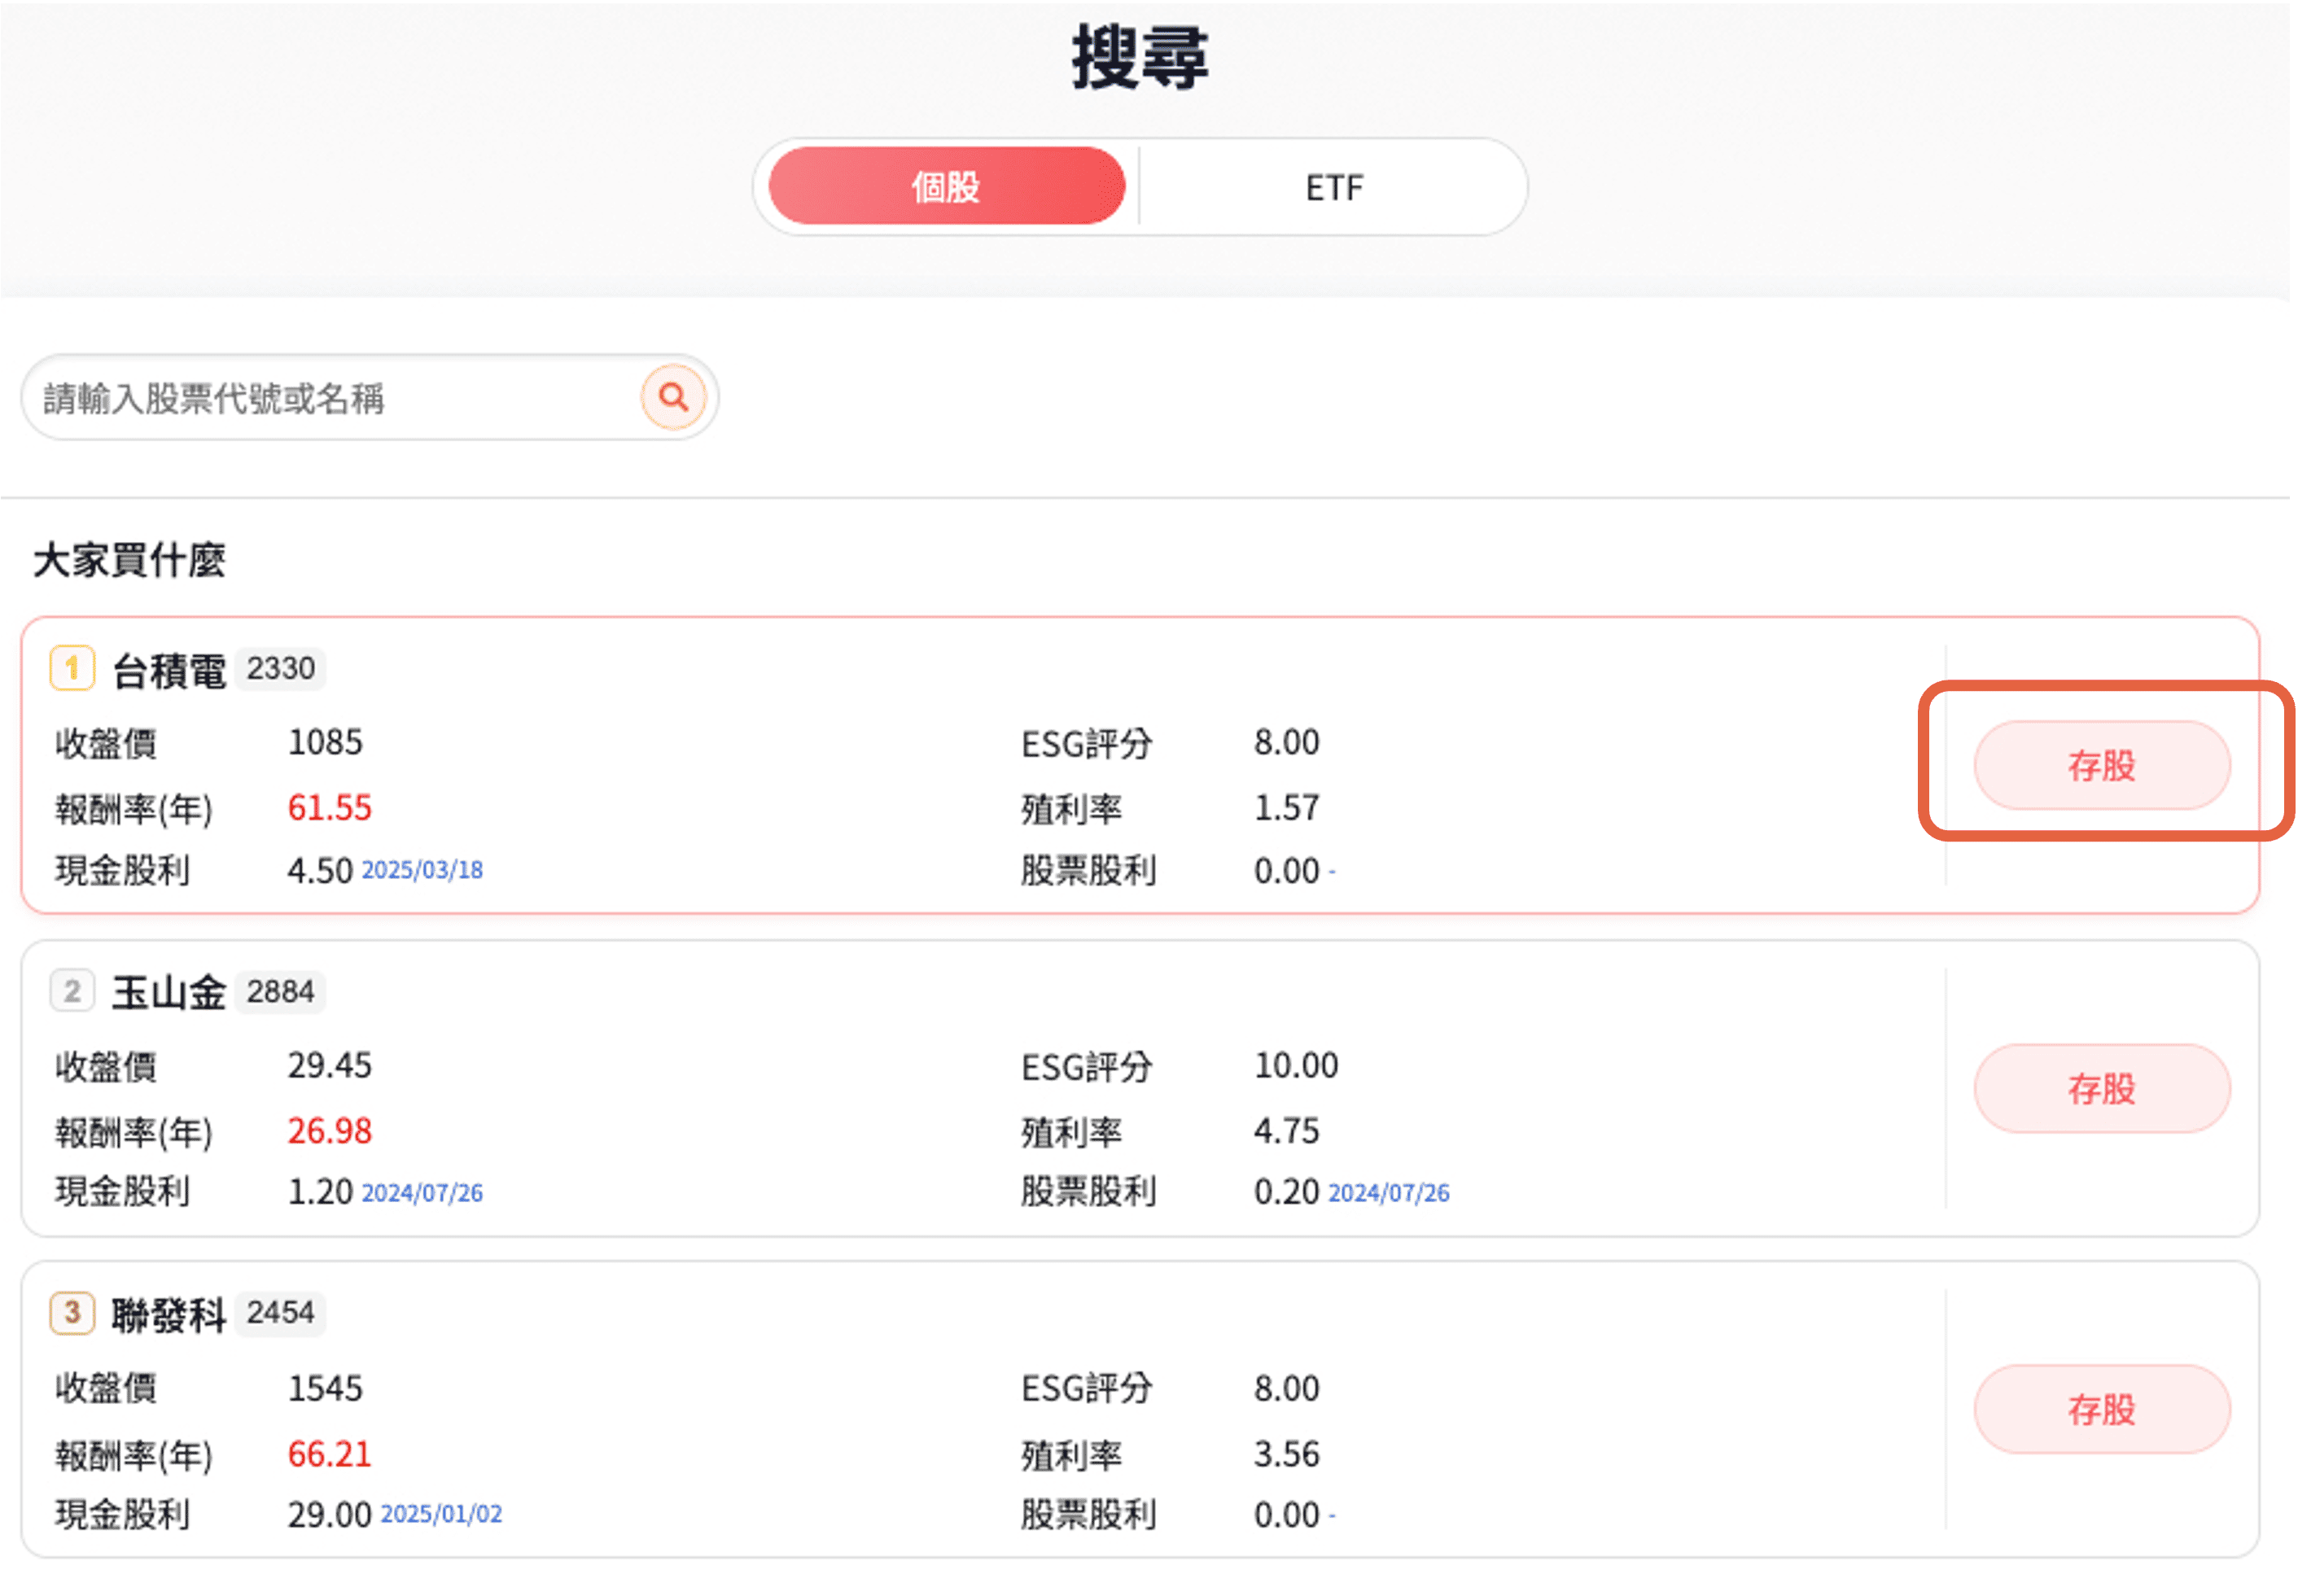Select annual return value 66.21

330,1453
